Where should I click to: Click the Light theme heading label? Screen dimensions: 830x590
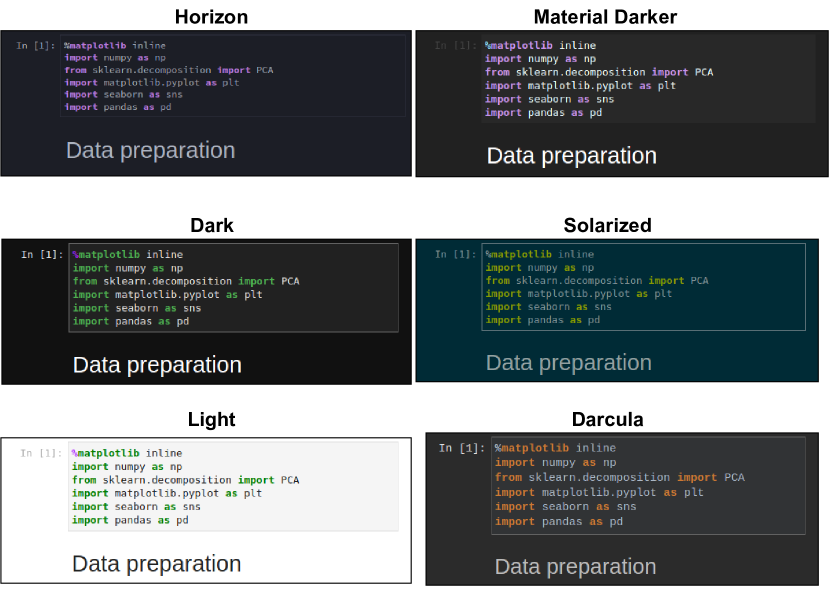(211, 419)
